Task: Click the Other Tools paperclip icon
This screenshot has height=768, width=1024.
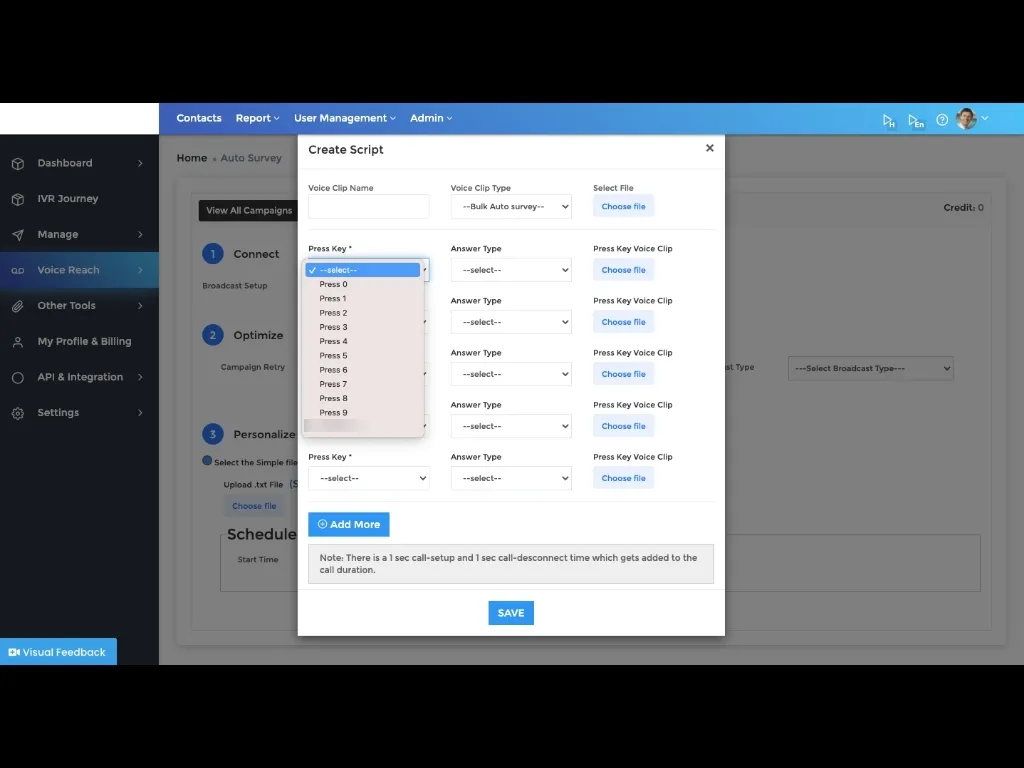Action: 18,306
